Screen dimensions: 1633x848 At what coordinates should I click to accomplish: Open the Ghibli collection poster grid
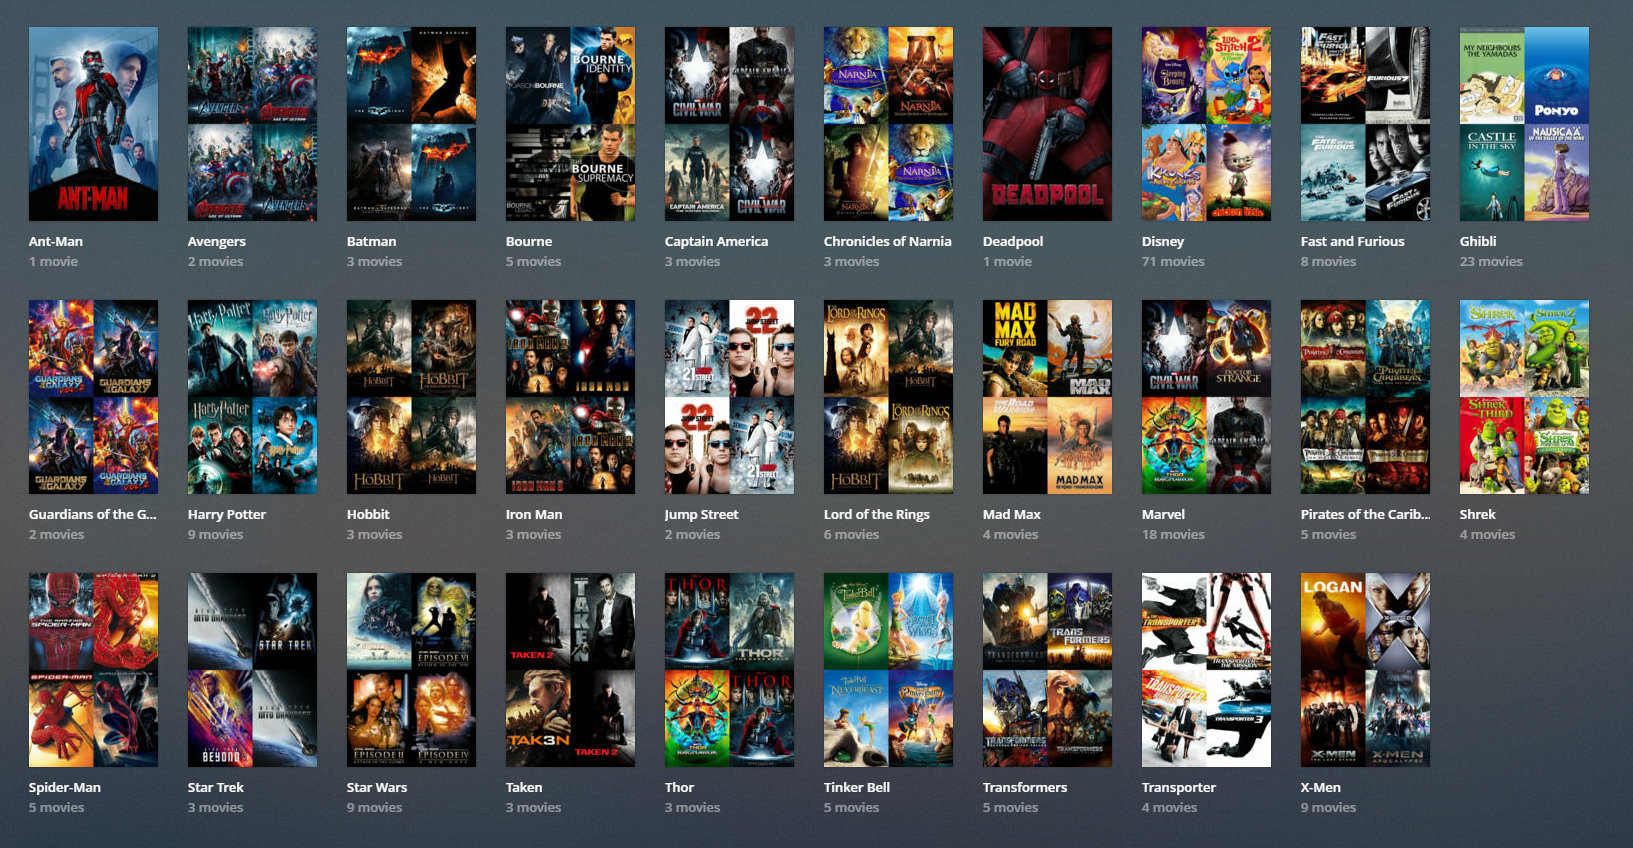click(1524, 124)
